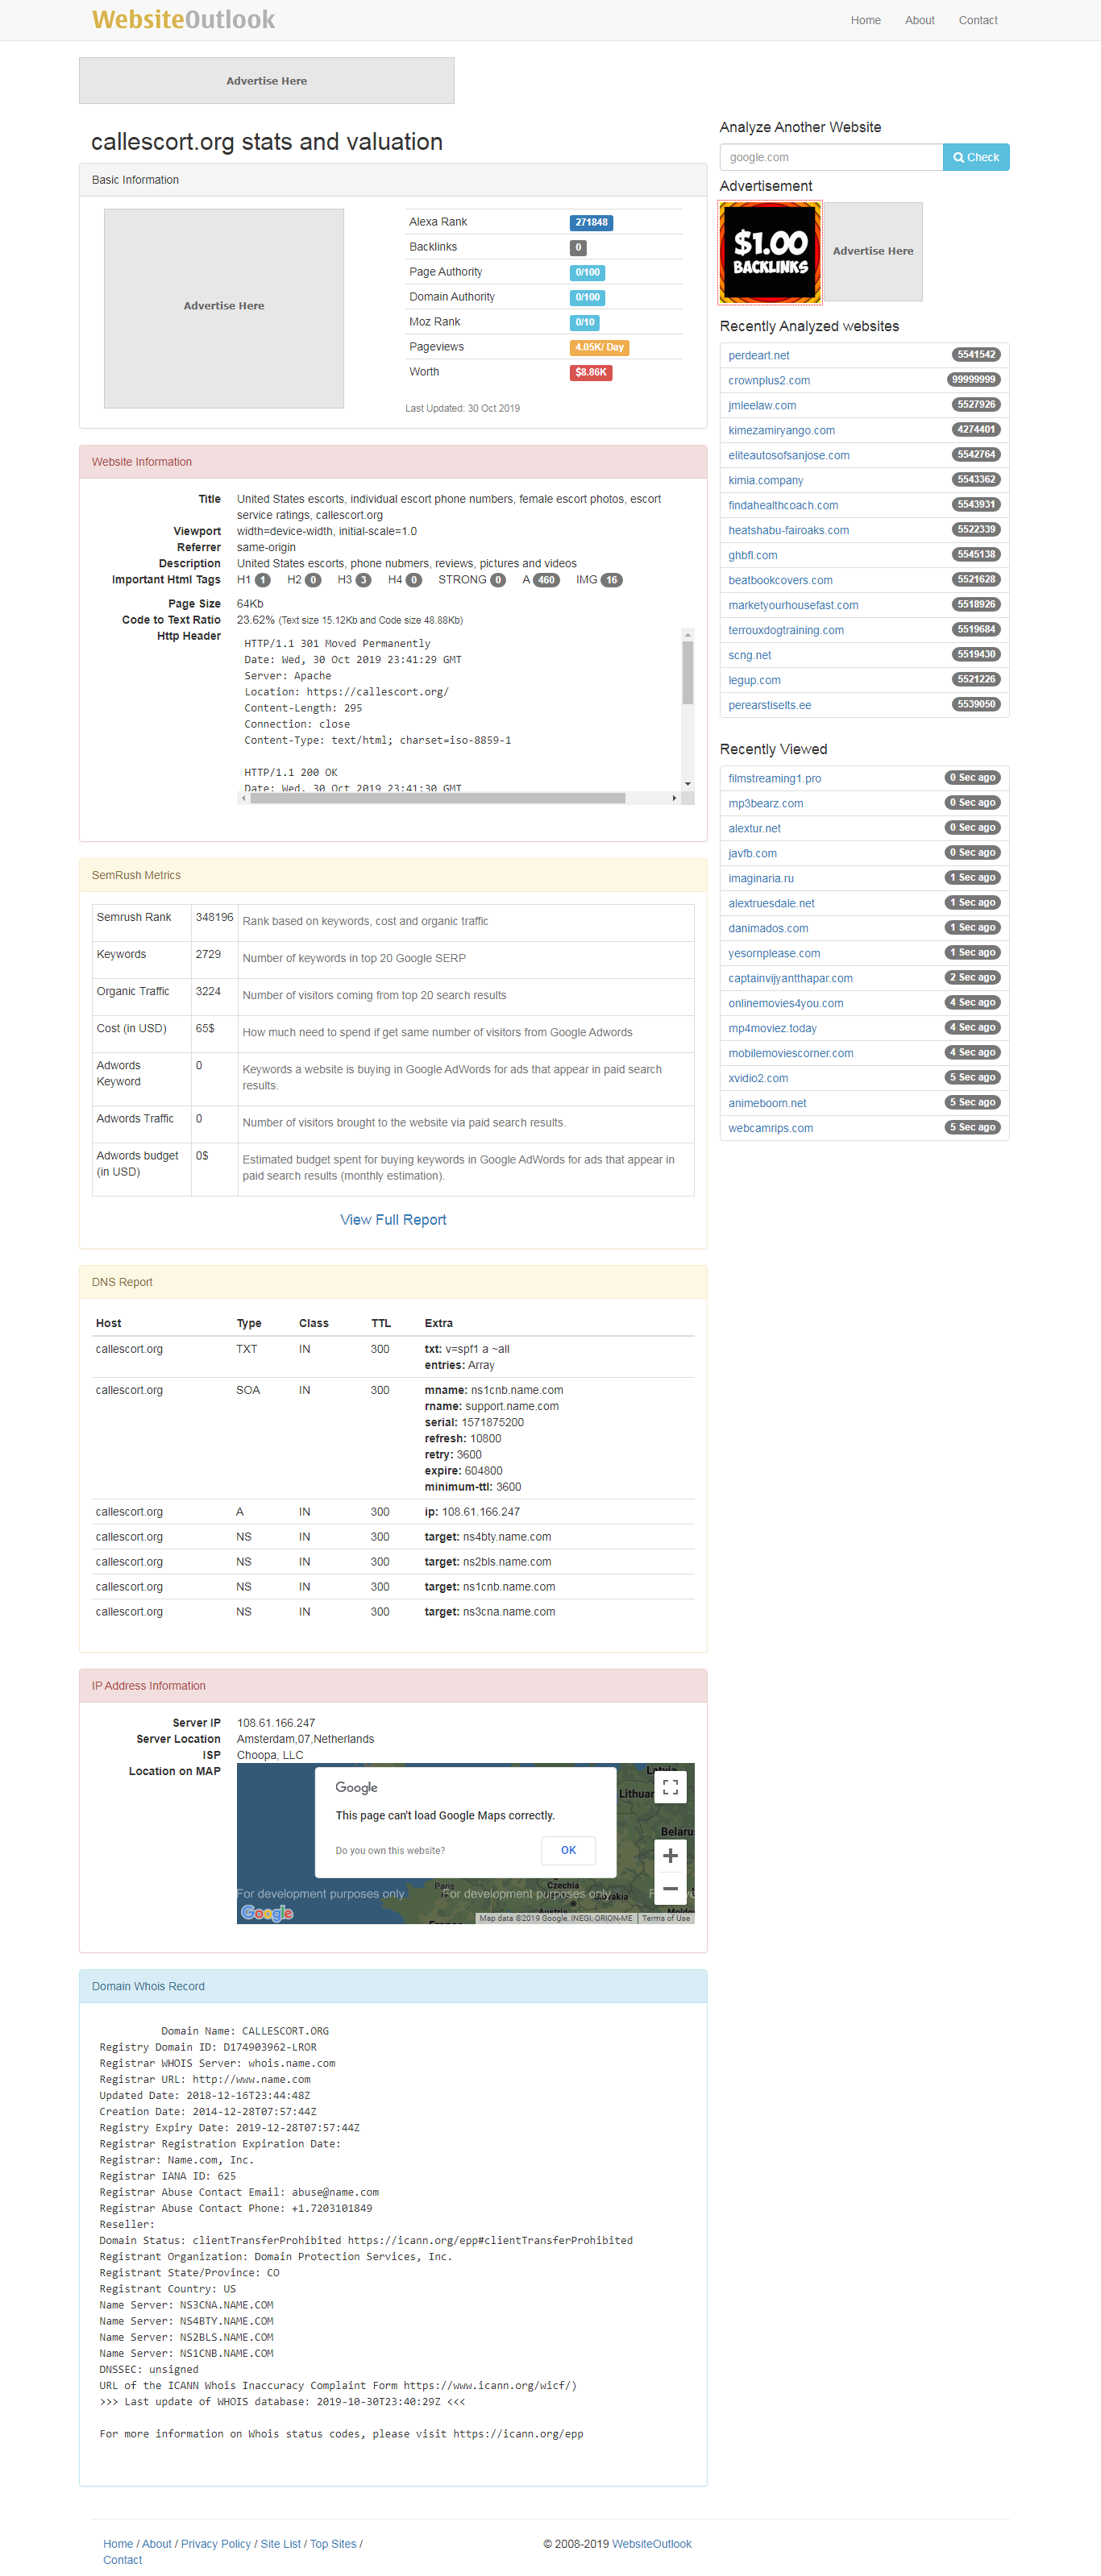Open jmleelaw.com in recently analyzed
The height and width of the screenshot is (2576, 1101).
pos(762,405)
